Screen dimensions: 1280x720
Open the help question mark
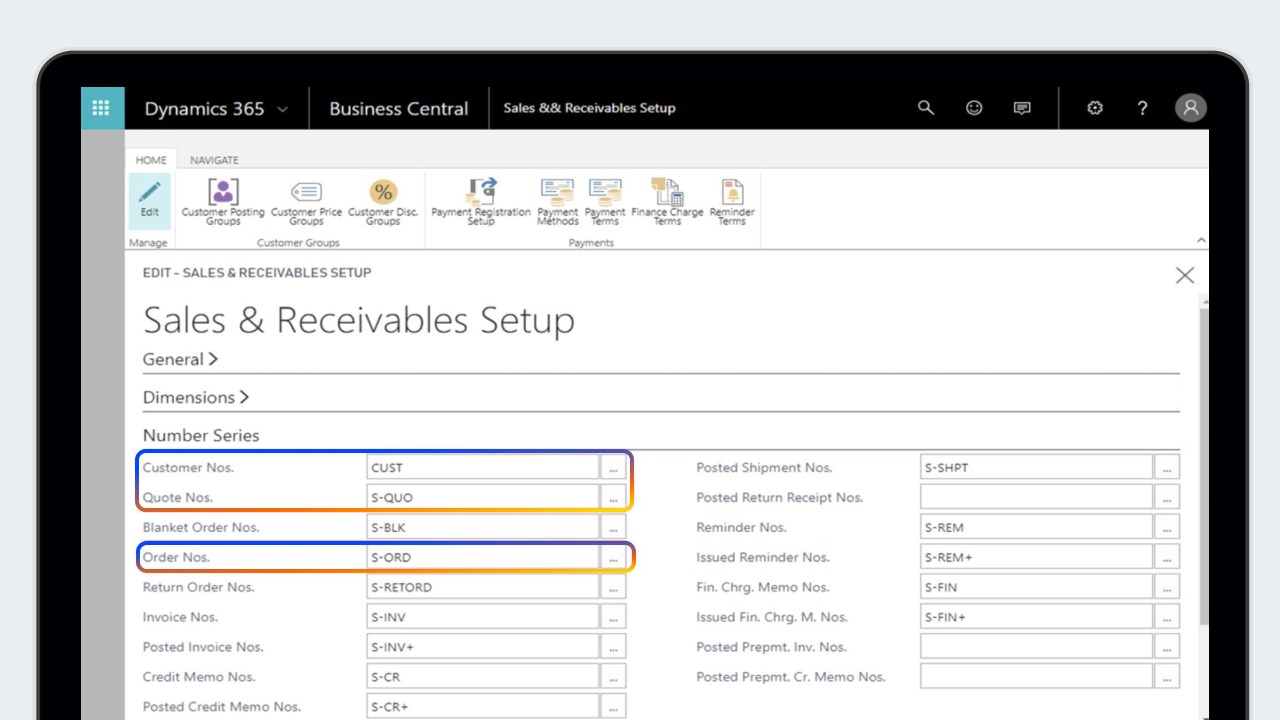[1143, 108]
